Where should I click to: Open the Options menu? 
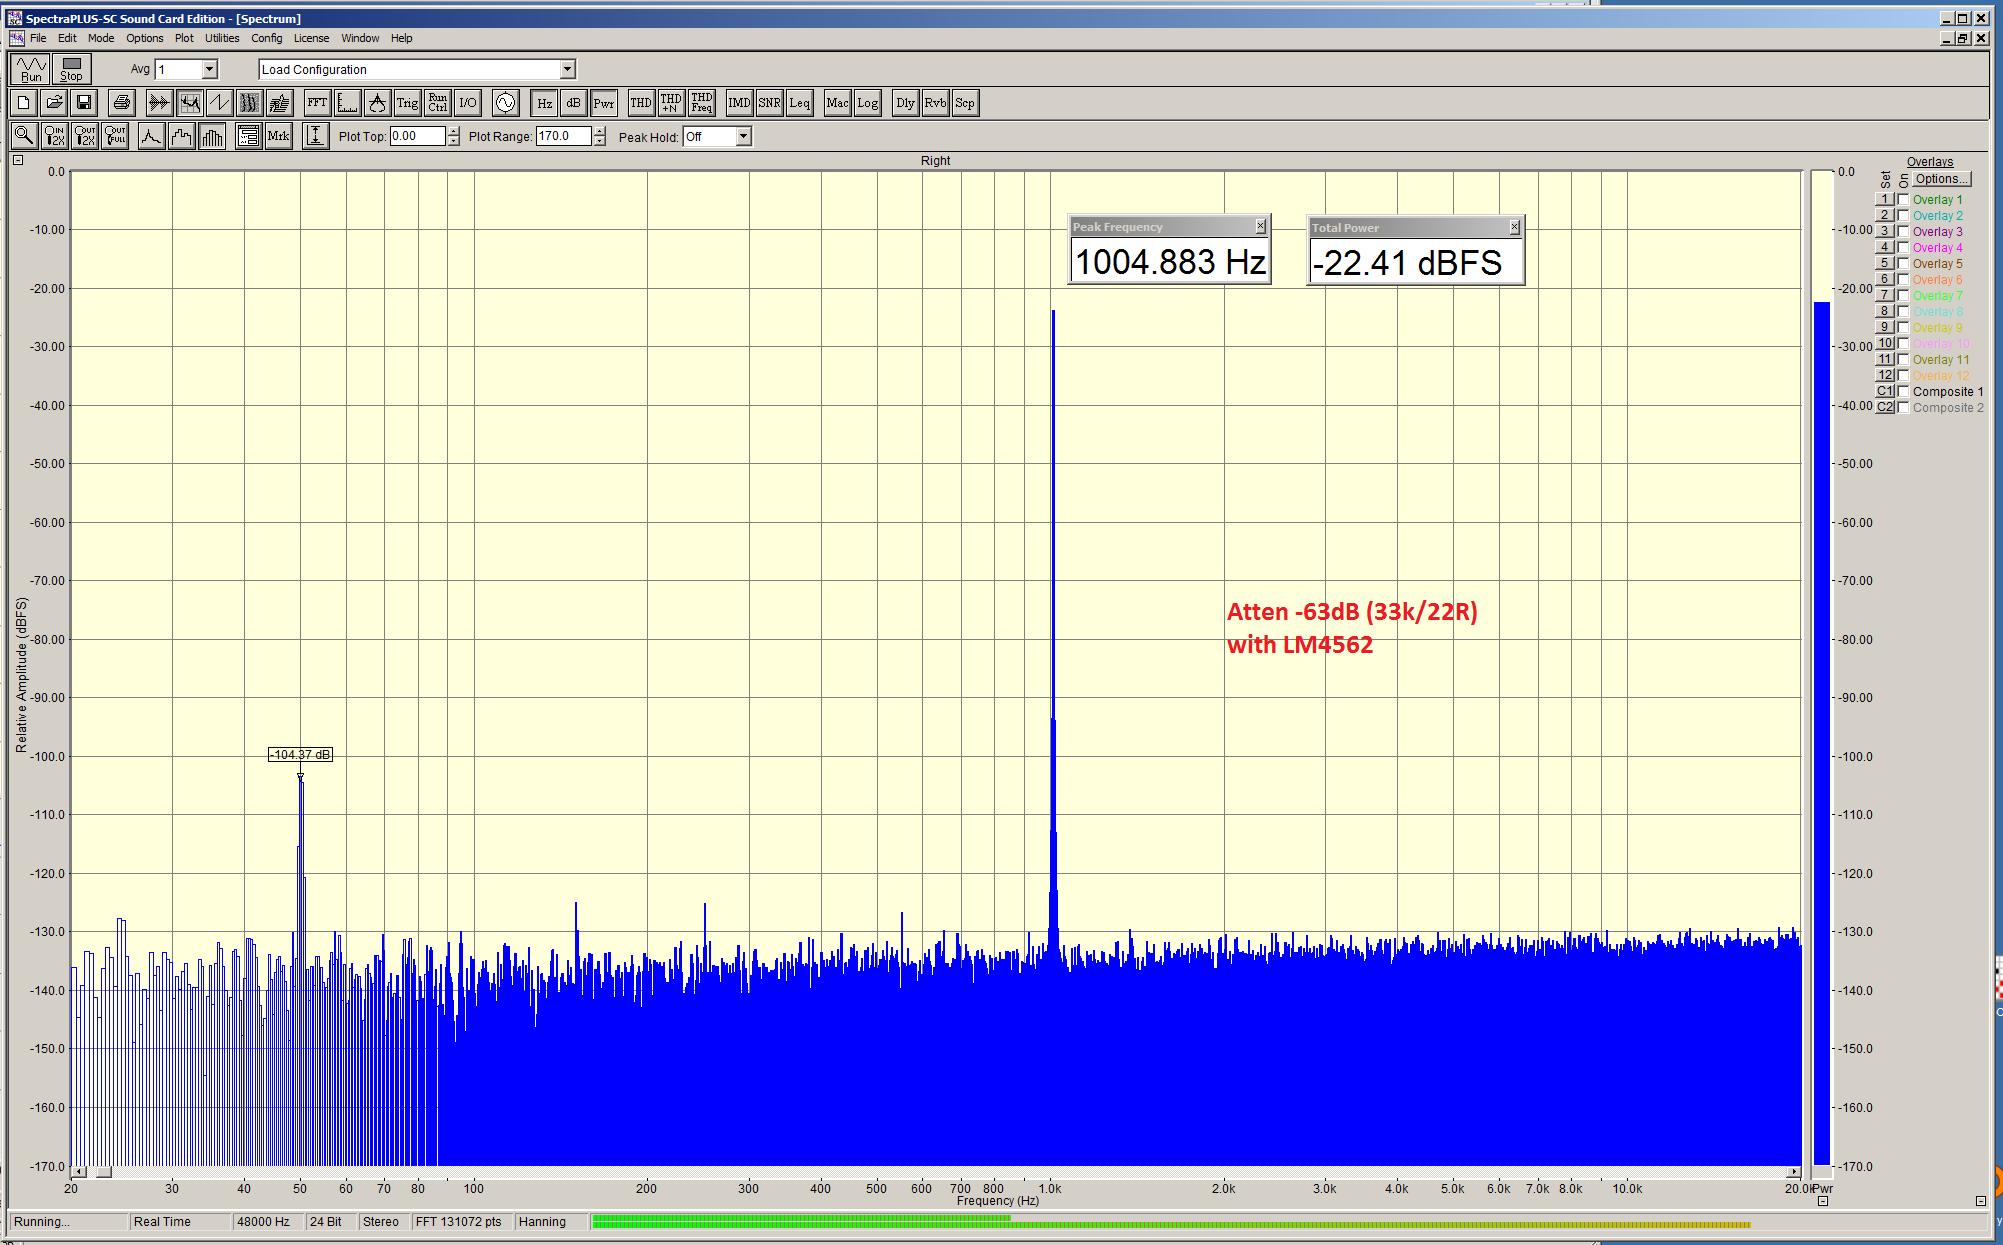coord(144,38)
